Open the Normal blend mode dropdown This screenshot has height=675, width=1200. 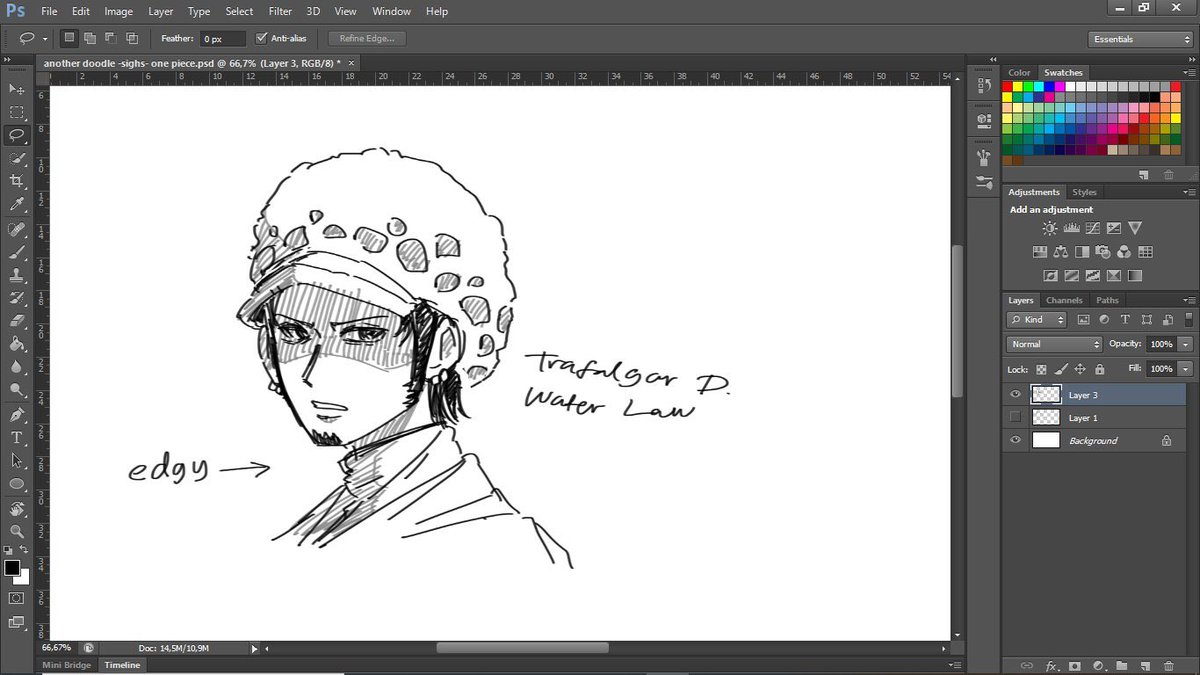(x=1053, y=344)
